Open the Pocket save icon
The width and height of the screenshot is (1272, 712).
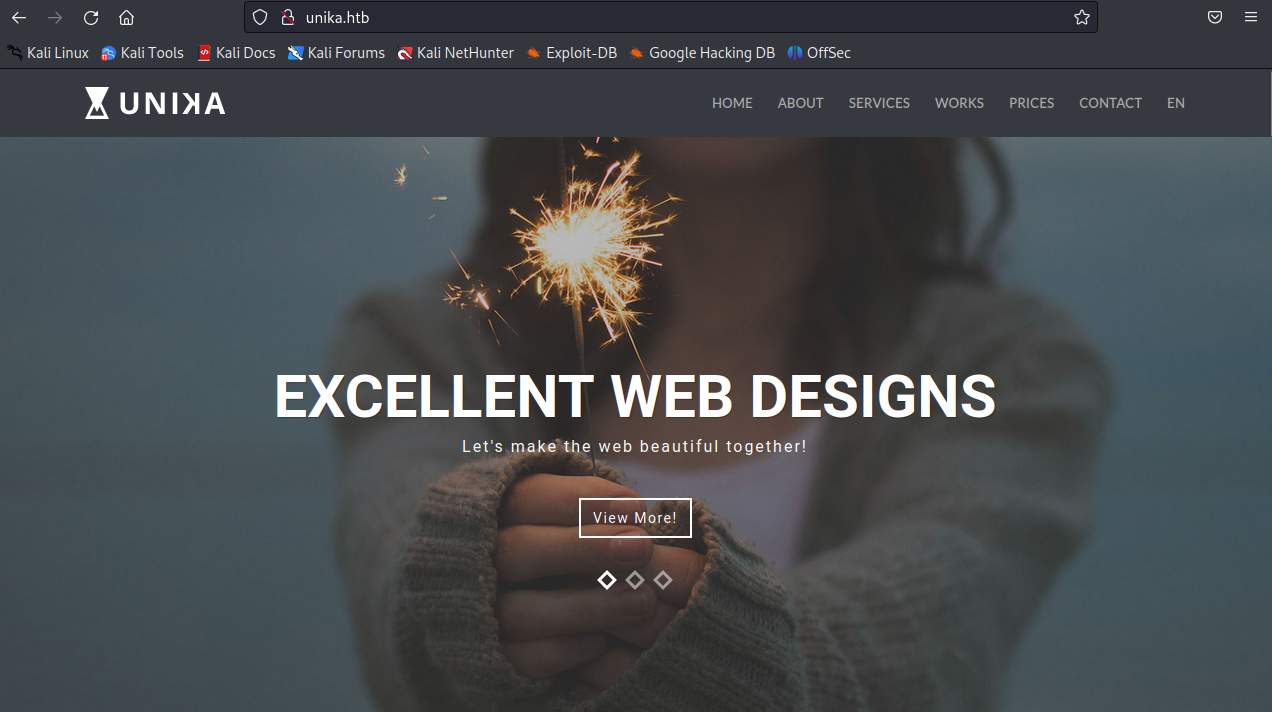coord(1215,17)
